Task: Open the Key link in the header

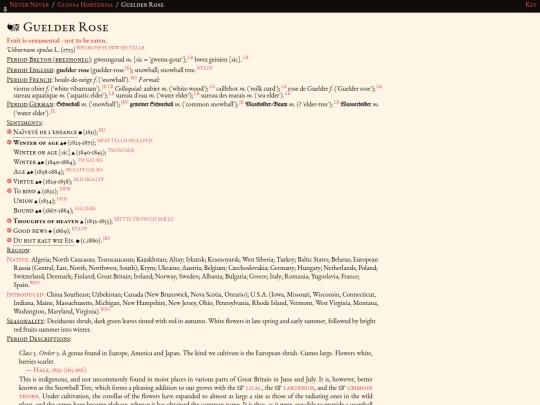Action: (530, 5)
